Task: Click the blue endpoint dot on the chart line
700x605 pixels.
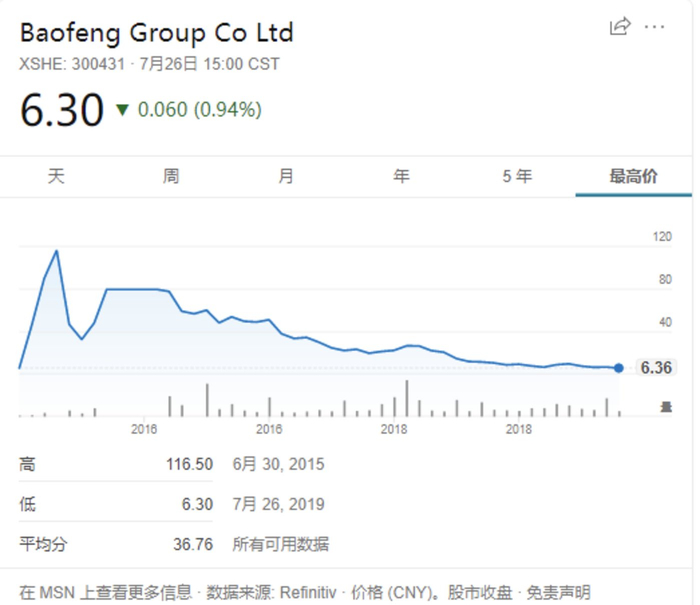Action: (x=619, y=368)
